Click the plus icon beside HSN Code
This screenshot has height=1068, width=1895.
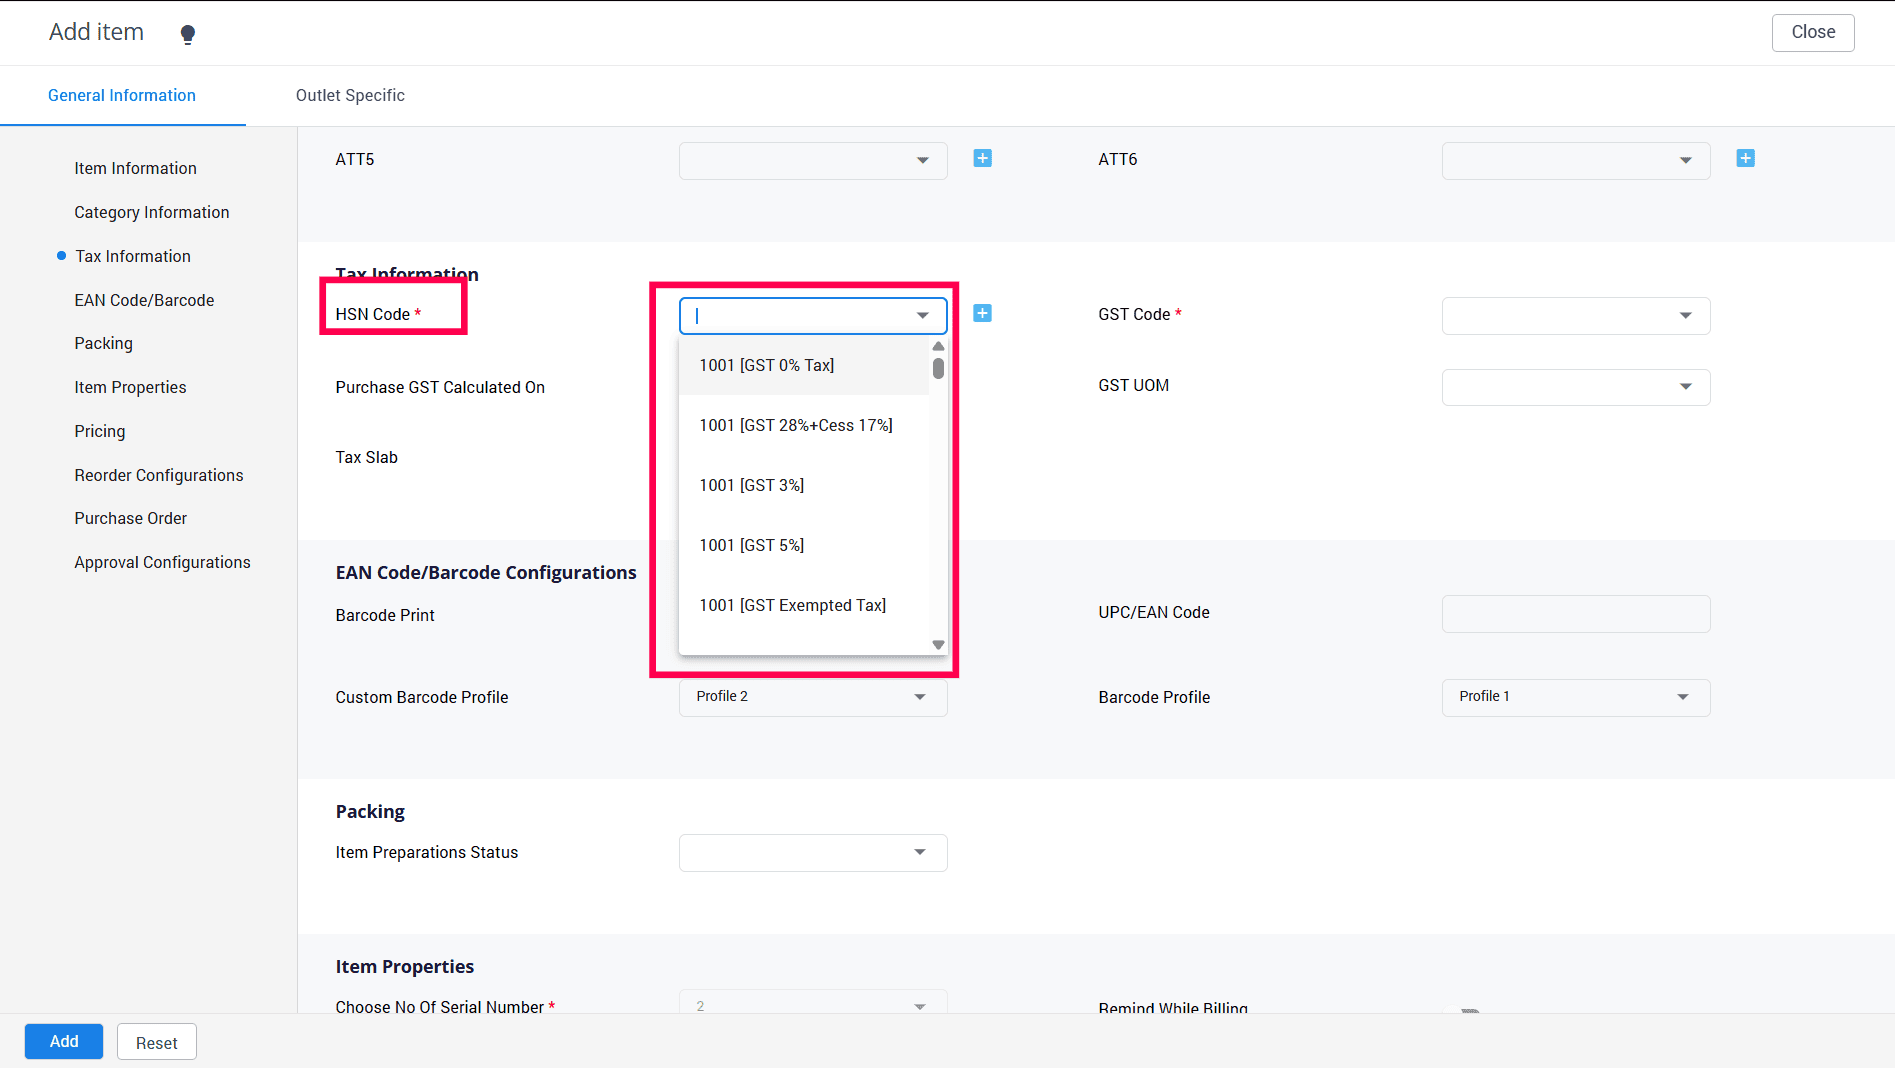tap(982, 314)
